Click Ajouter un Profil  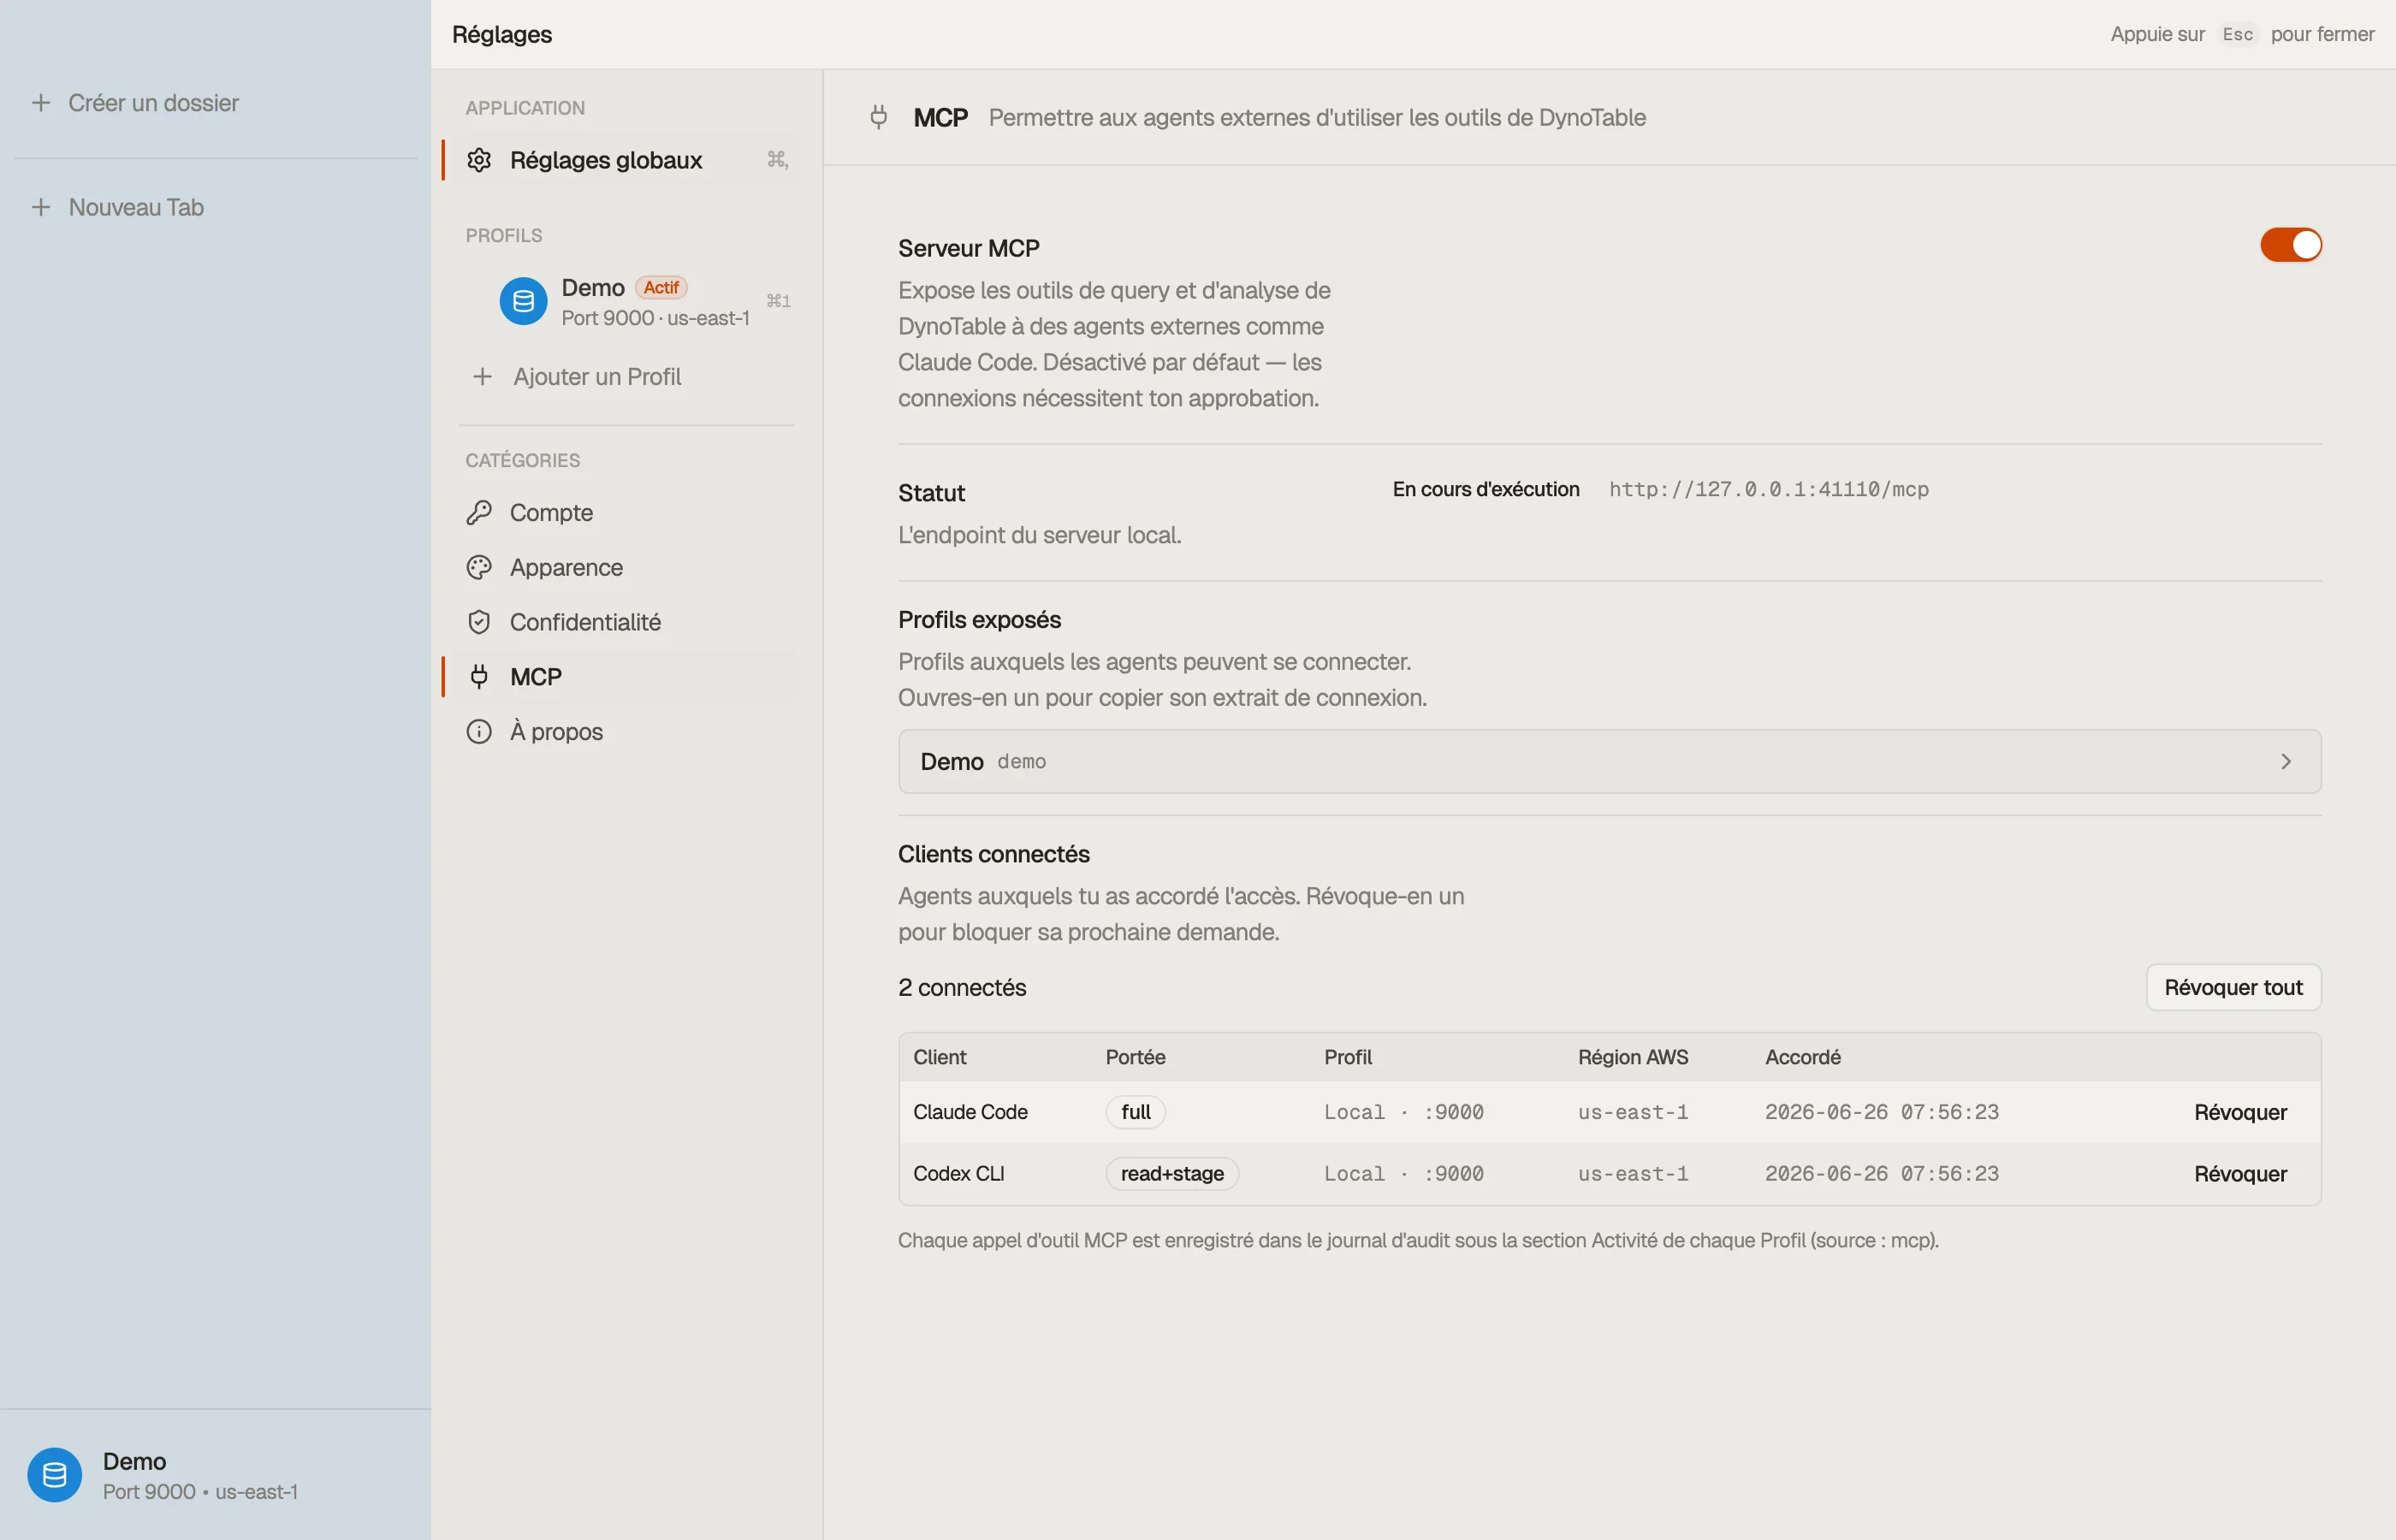pyautogui.click(x=597, y=377)
